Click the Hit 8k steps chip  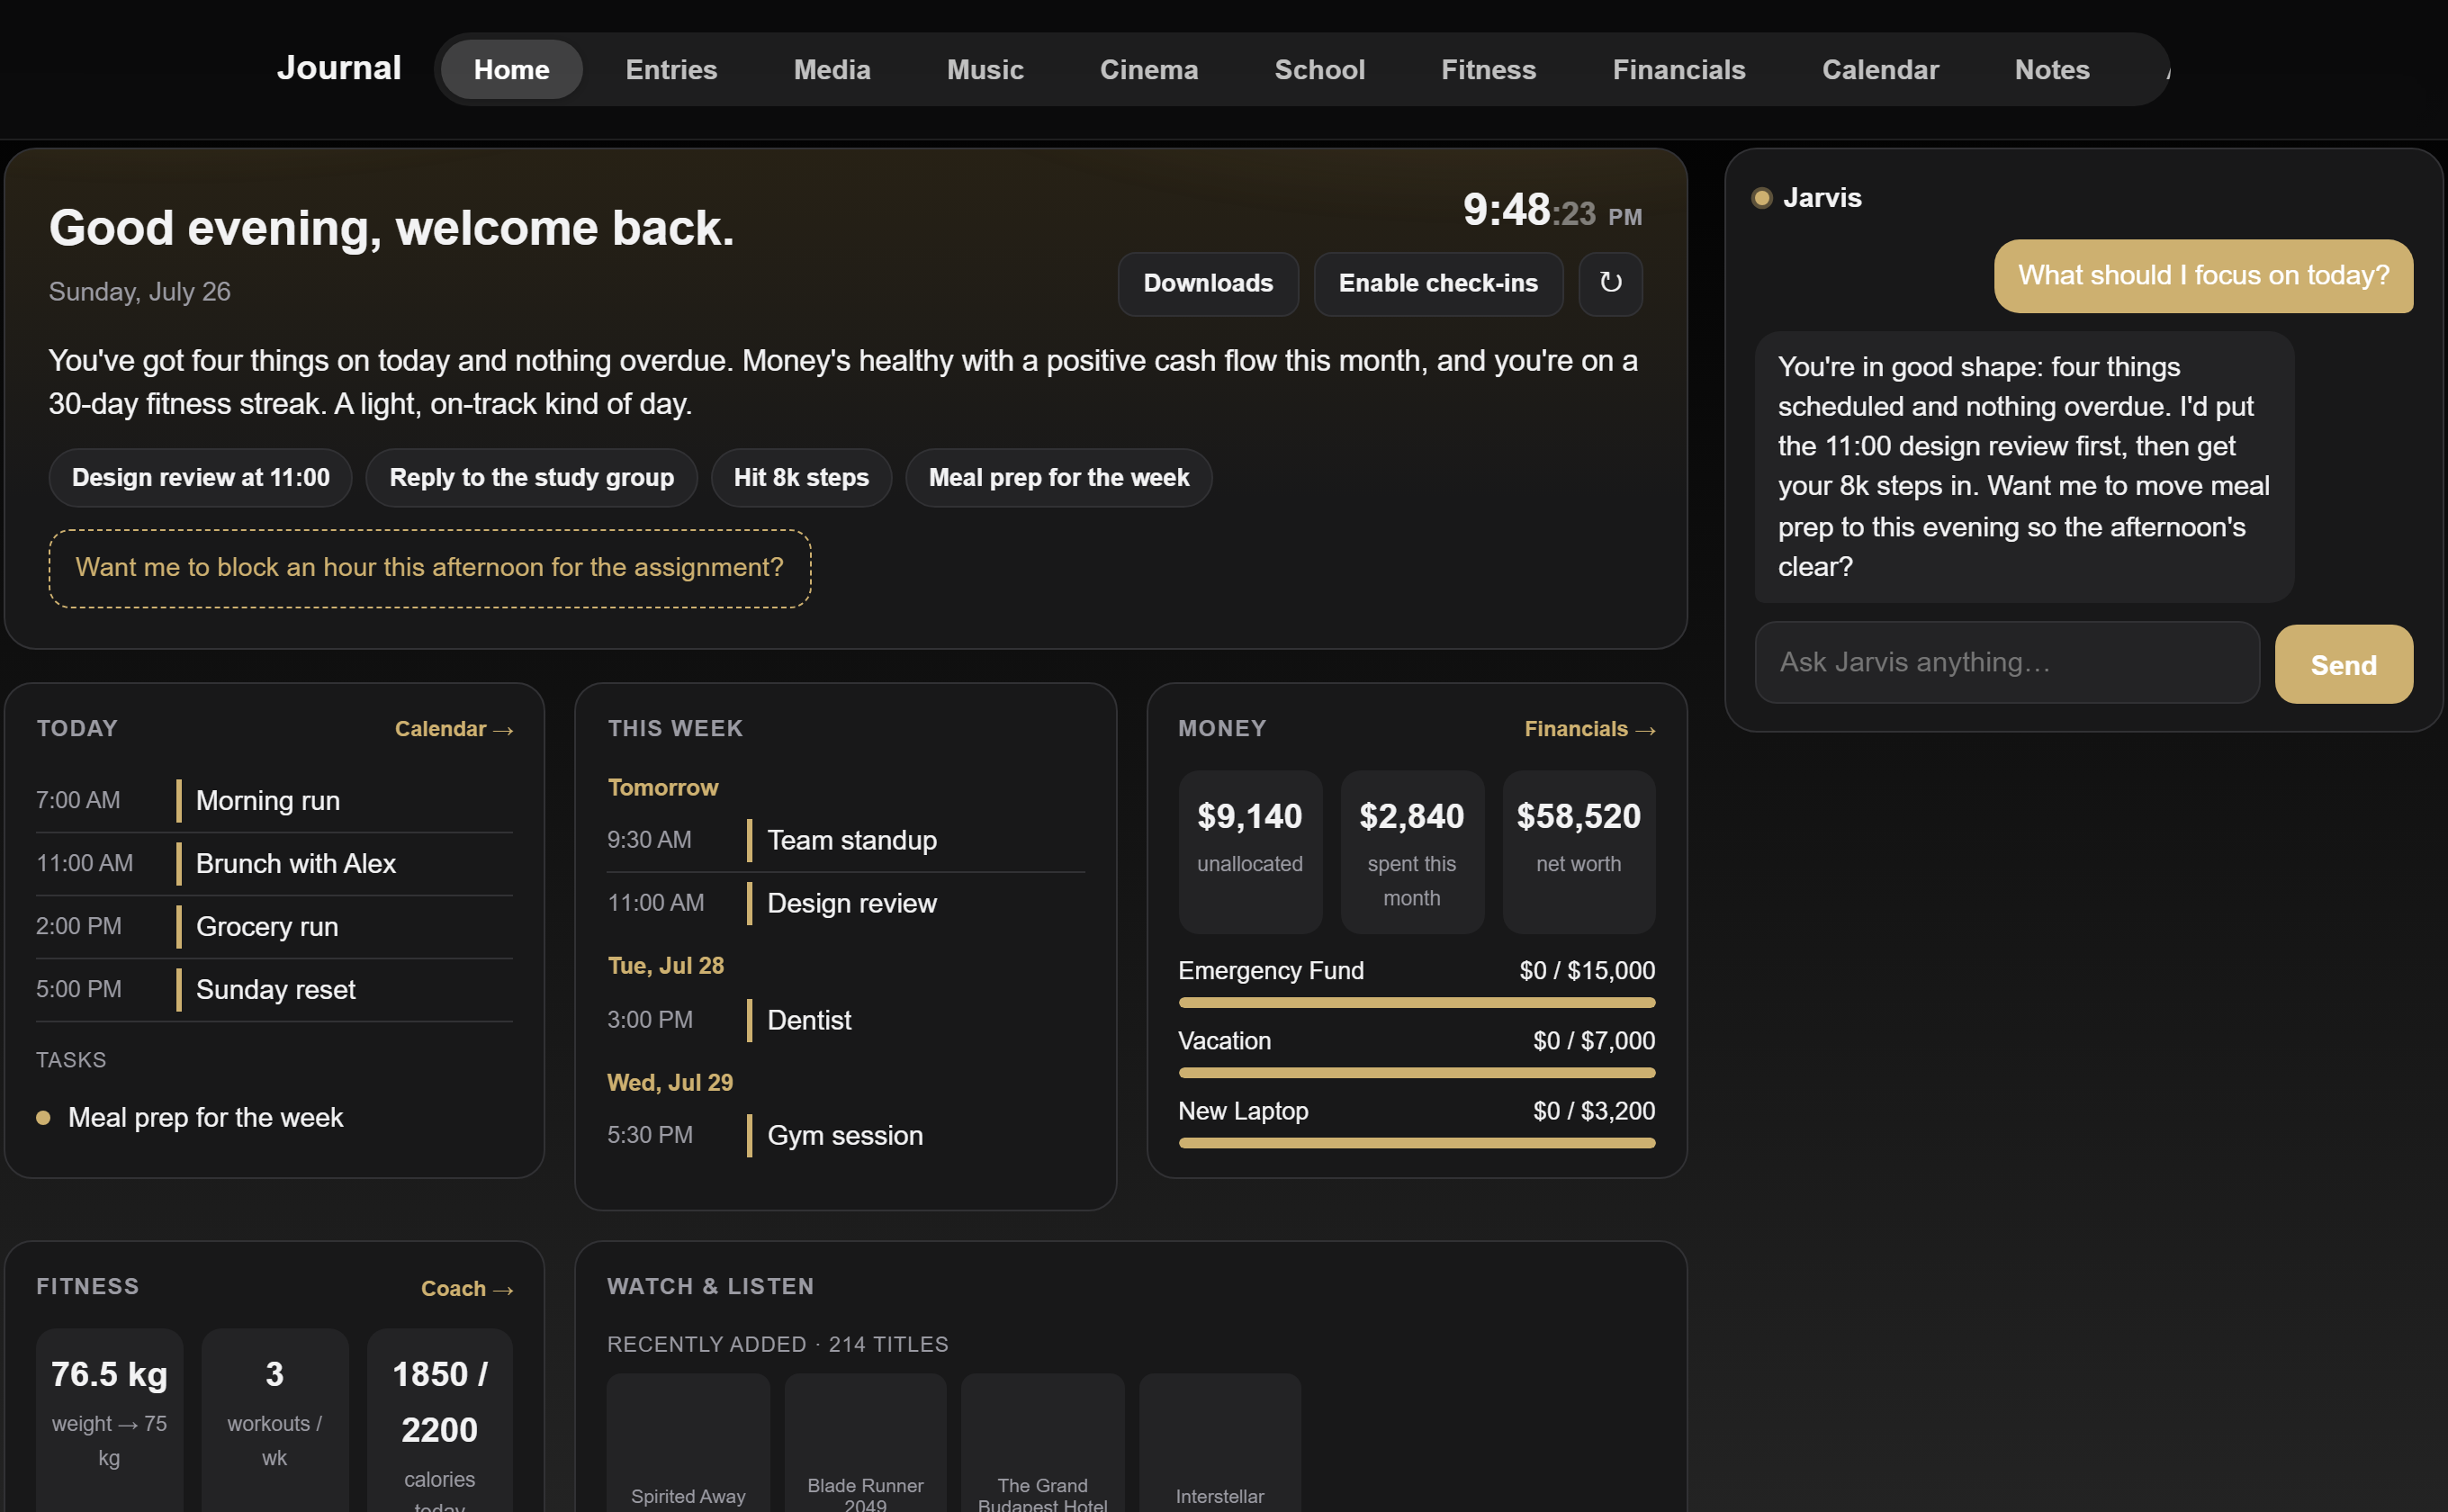coord(801,478)
